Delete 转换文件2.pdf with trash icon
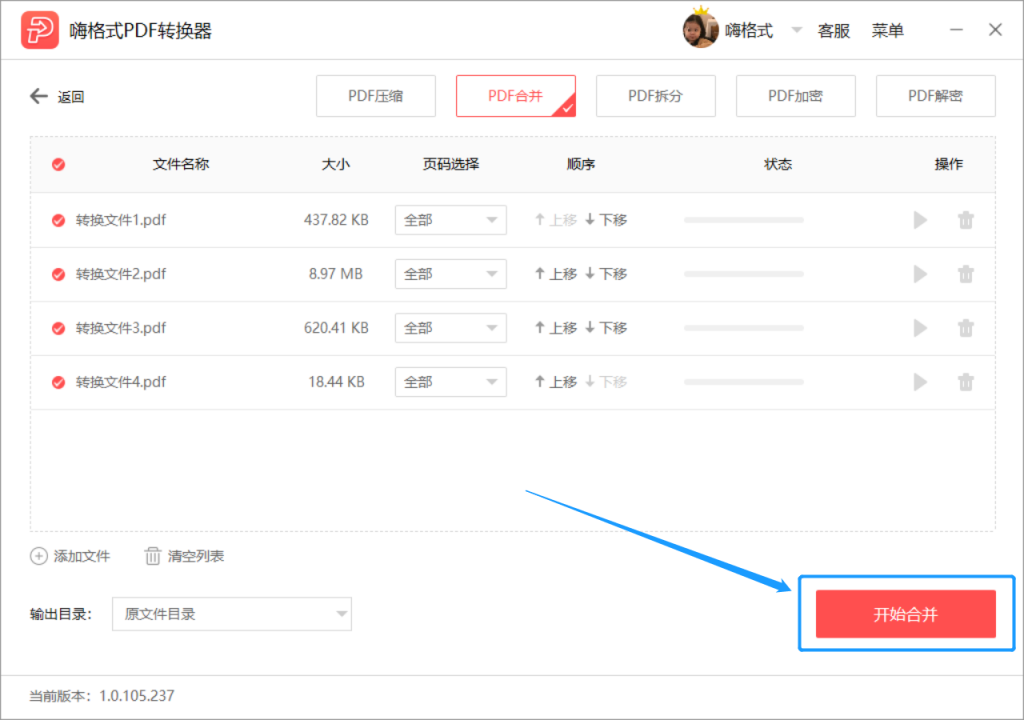 966,274
